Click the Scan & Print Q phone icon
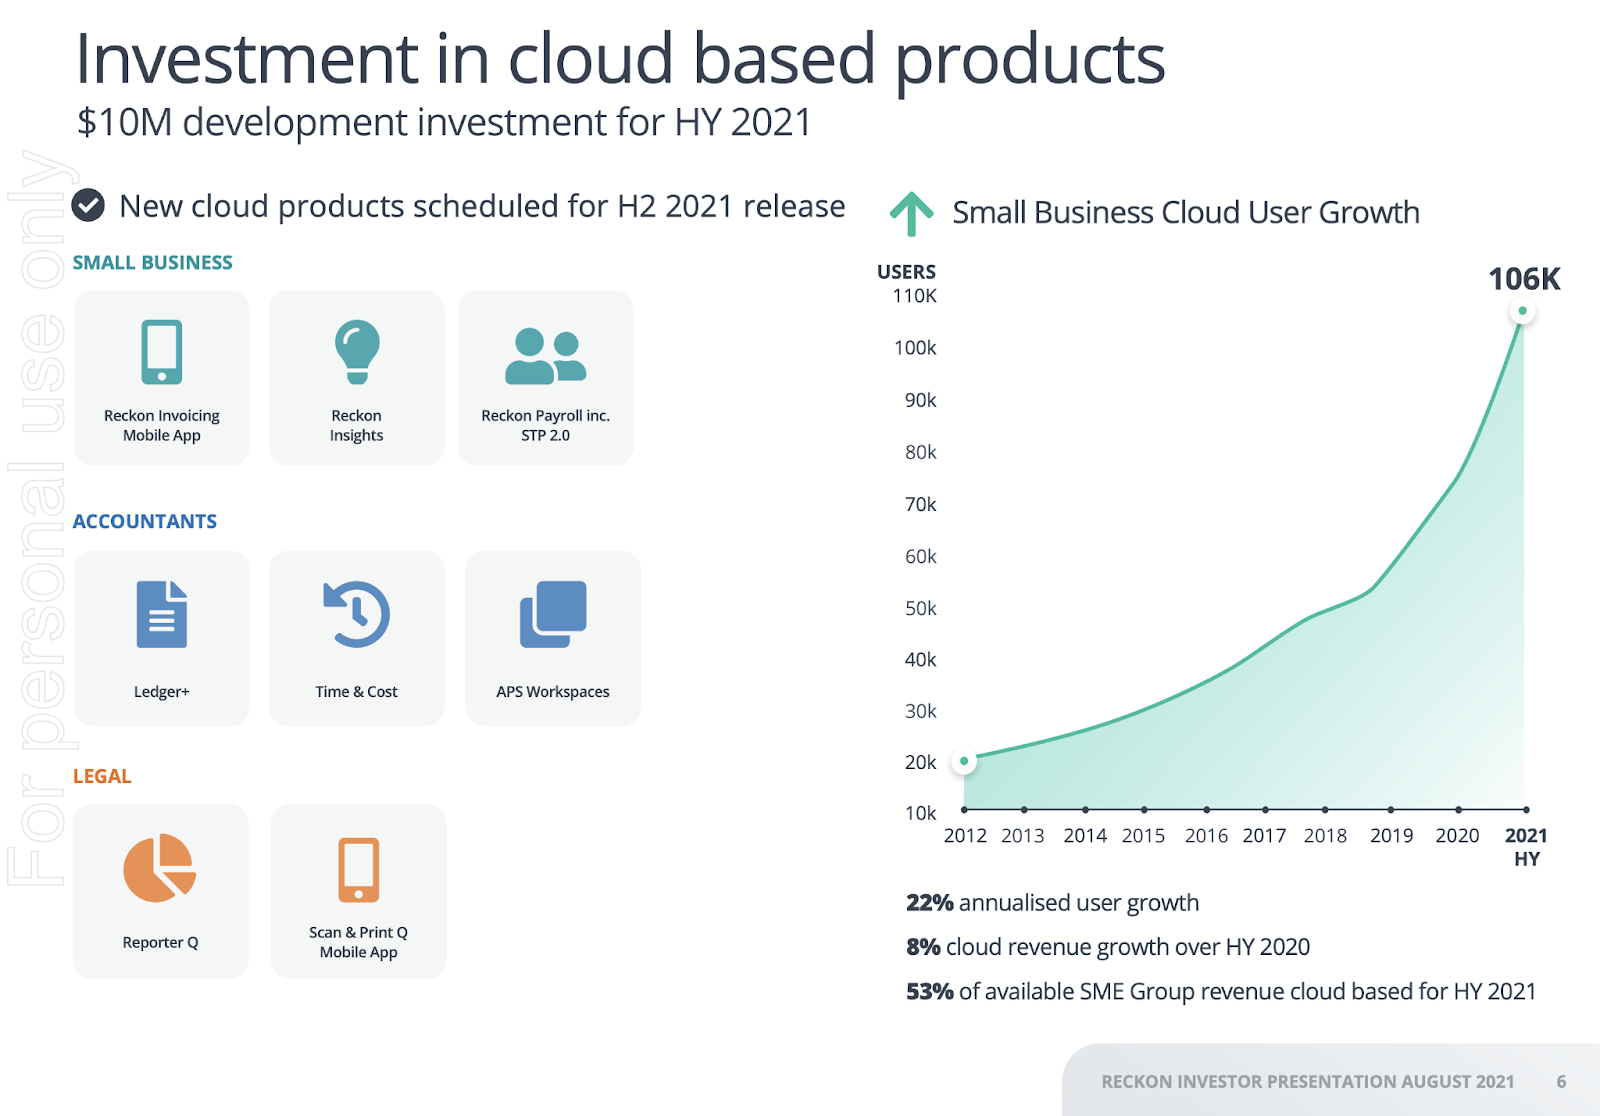The width and height of the screenshot is (1600, 1116). [358, 869]
